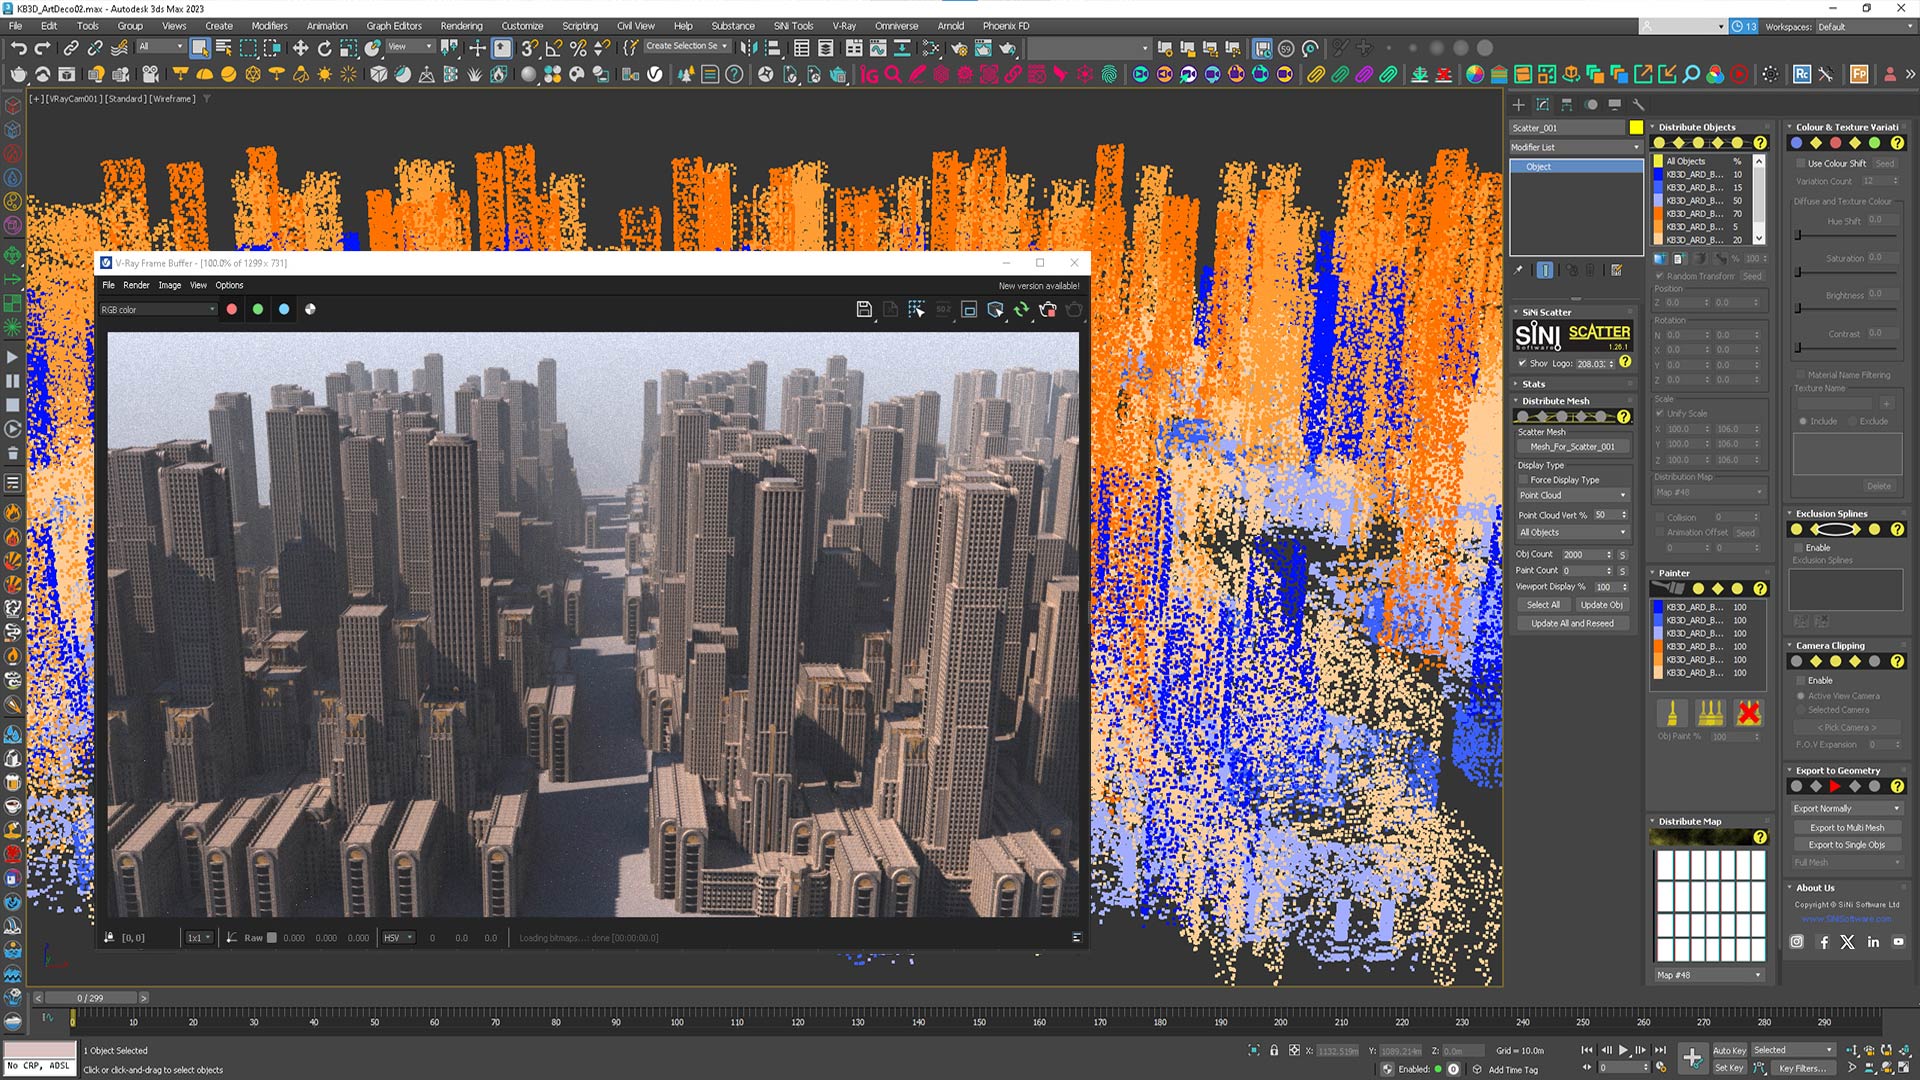Click the Redo arrow in main toolbar
1920x1080 pixels.
(x=42, y=48)
